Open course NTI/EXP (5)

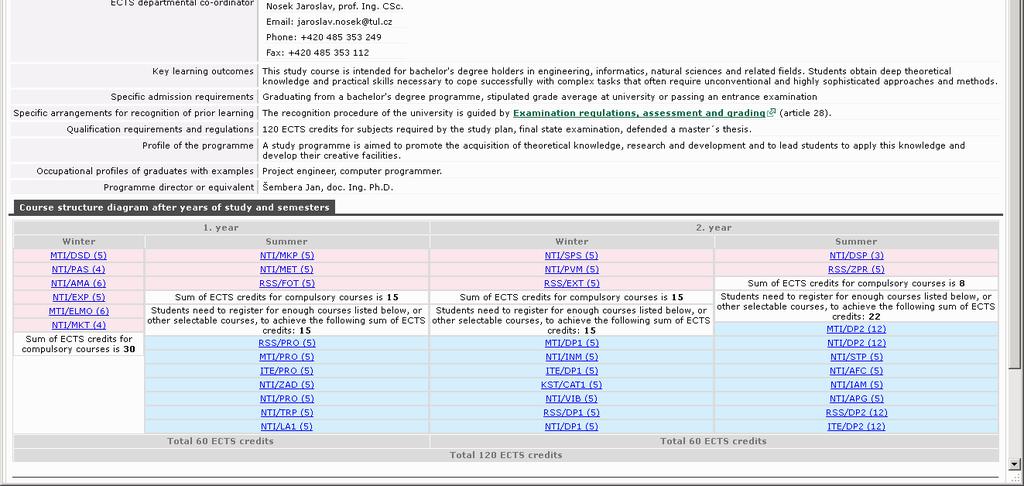click(x=78, y=297)
